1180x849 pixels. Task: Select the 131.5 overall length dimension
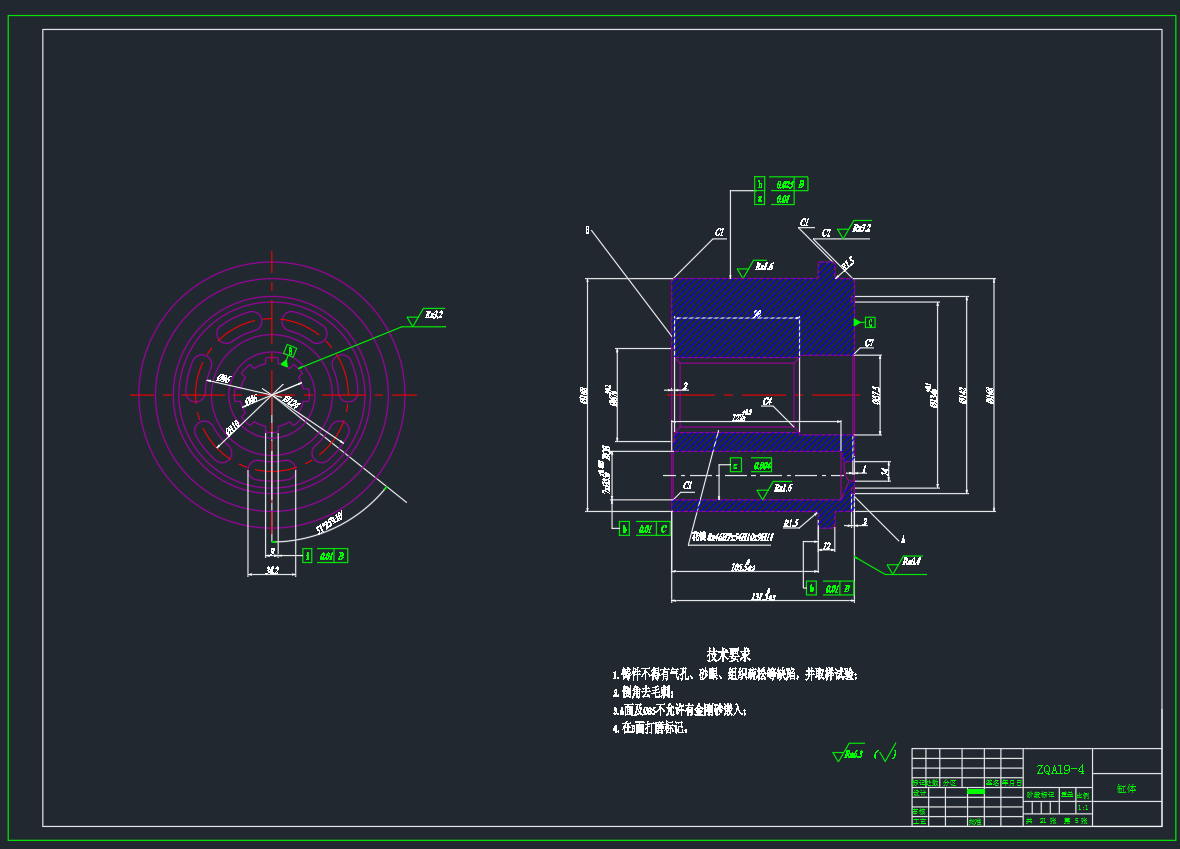pos(762,595)
